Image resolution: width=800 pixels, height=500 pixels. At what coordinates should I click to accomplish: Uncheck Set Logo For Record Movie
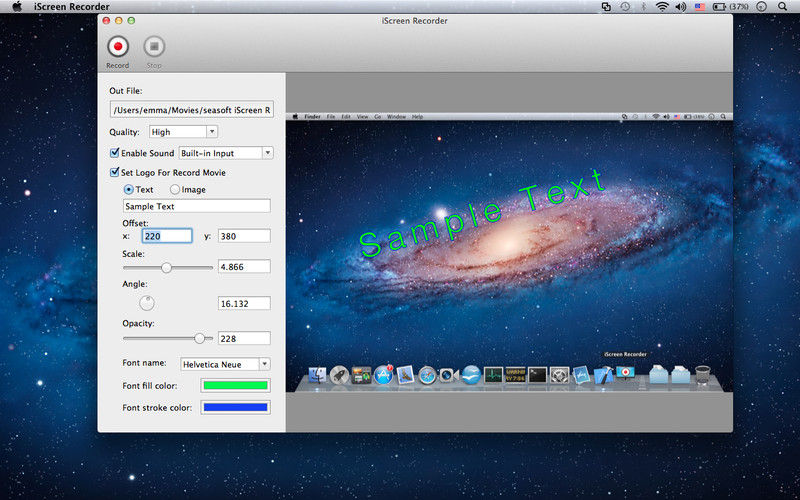[x=115, y=172]
